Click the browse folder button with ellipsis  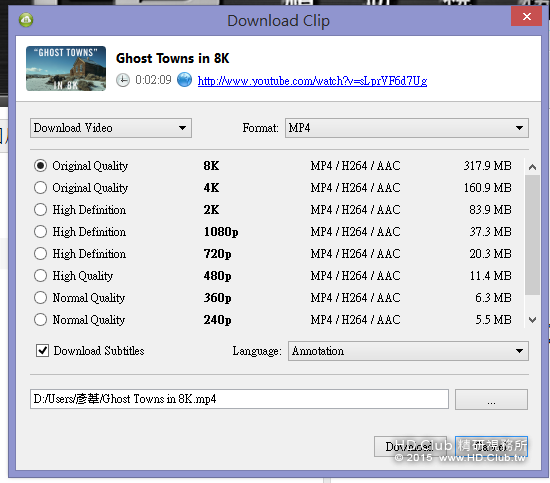tap(491, 399)
